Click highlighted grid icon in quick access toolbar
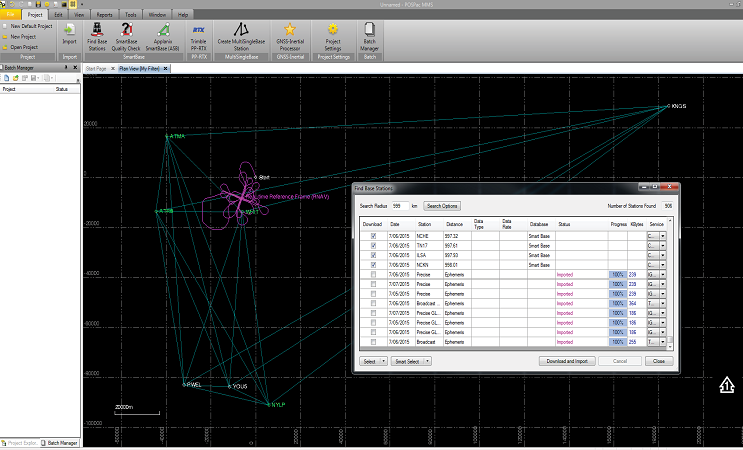743x450 pixels. (x=73, y=4)
